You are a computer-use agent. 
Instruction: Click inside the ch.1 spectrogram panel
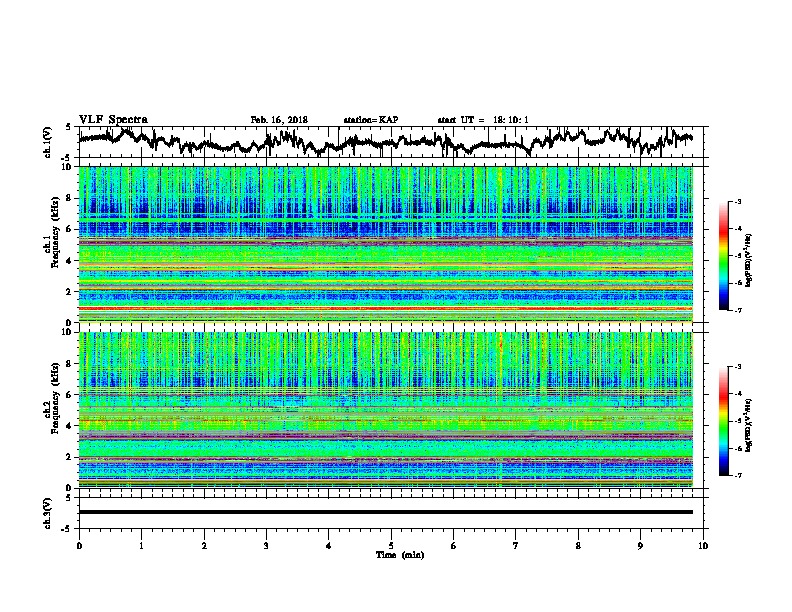tap(385, 244)
